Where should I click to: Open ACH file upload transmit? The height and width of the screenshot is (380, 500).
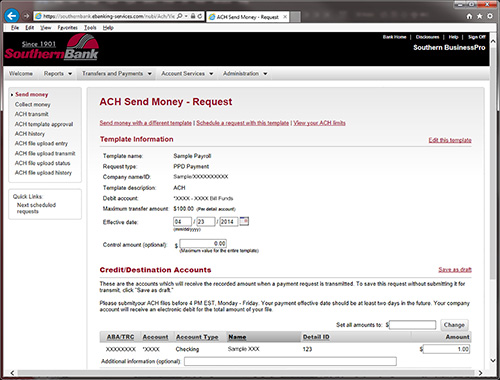[x=45, y=153]
